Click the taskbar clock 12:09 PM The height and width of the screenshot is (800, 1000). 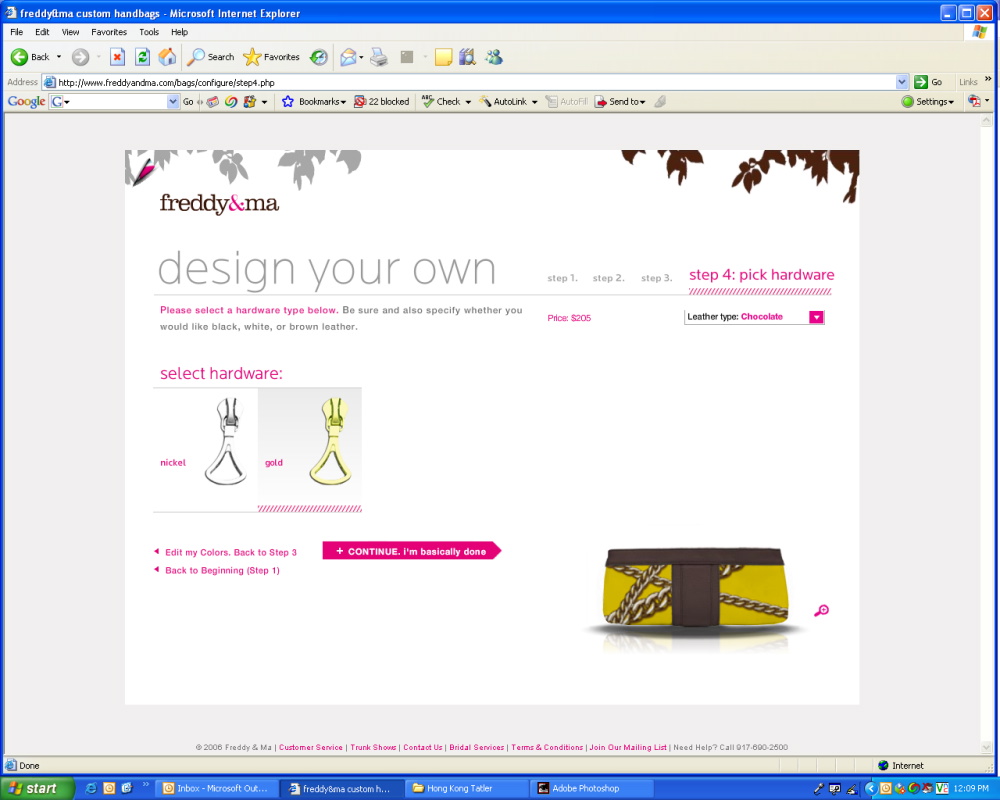coord(971,789)
